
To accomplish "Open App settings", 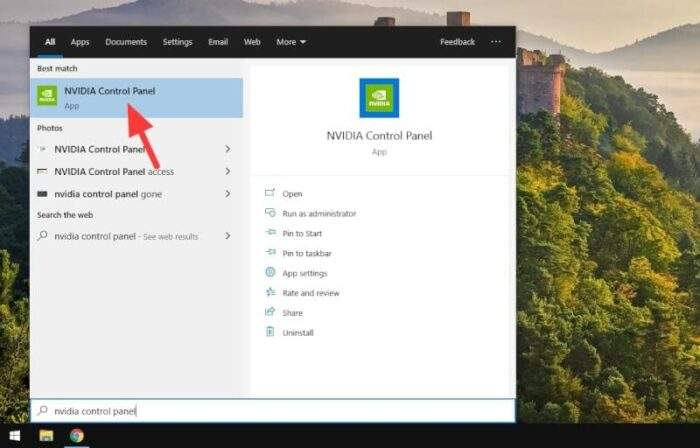I will 304,274.
